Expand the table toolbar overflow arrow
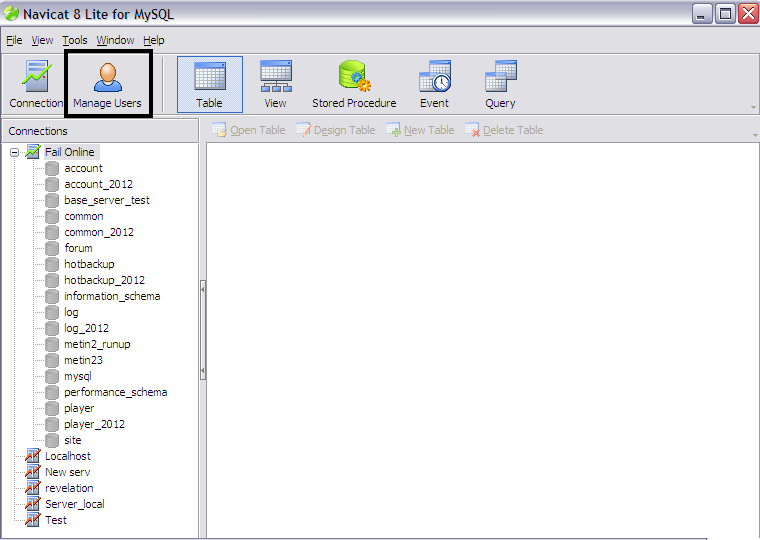This screenshot has width=760, height=540. (755, 135)
